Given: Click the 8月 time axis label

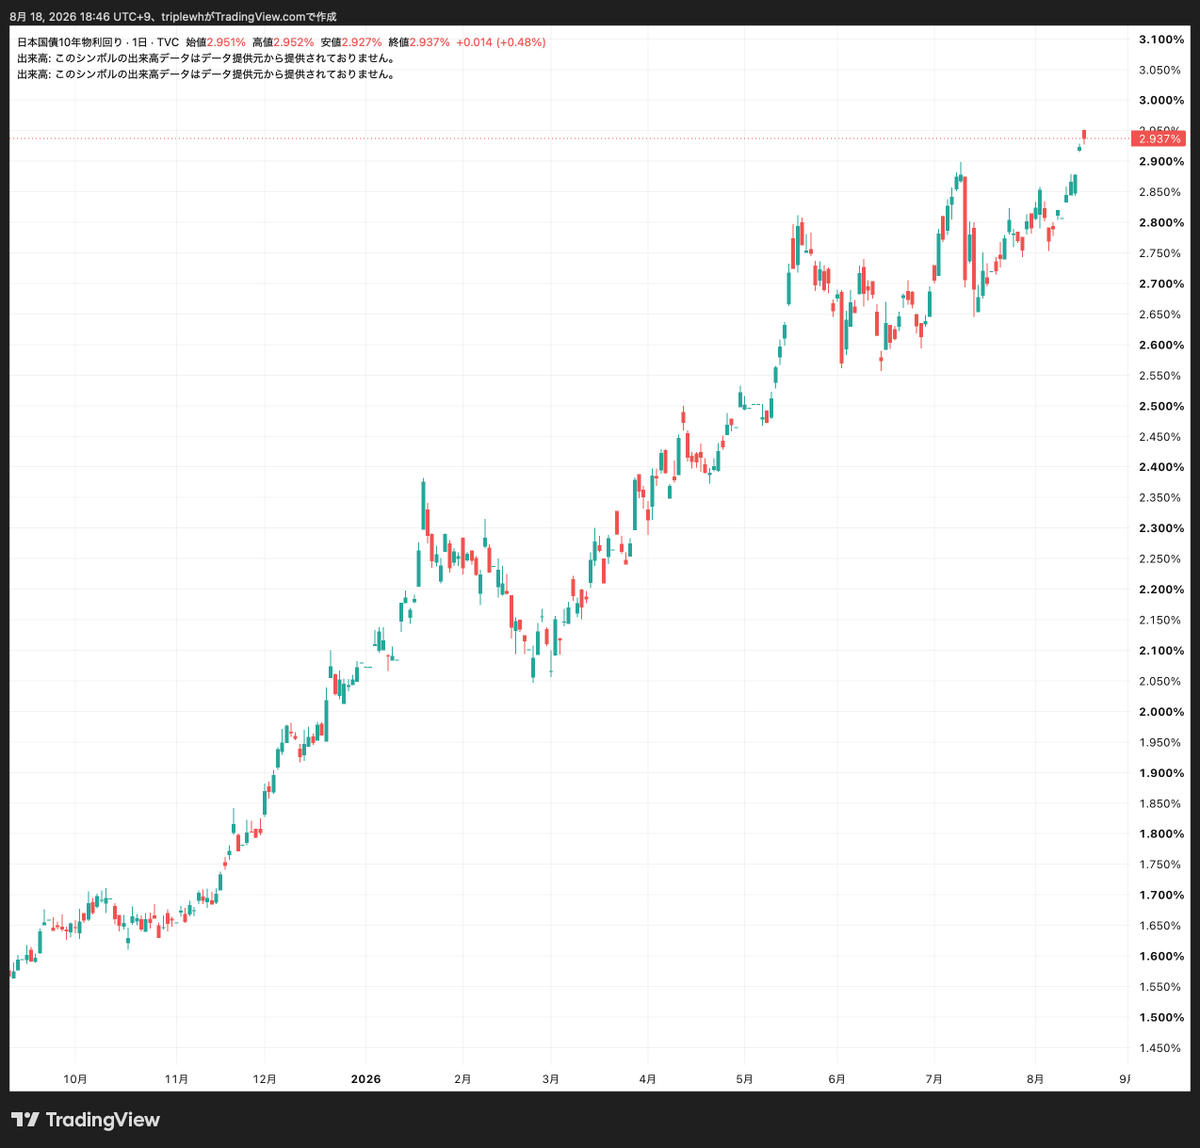Looking at the screenshot, I should click(1035, 1079).
